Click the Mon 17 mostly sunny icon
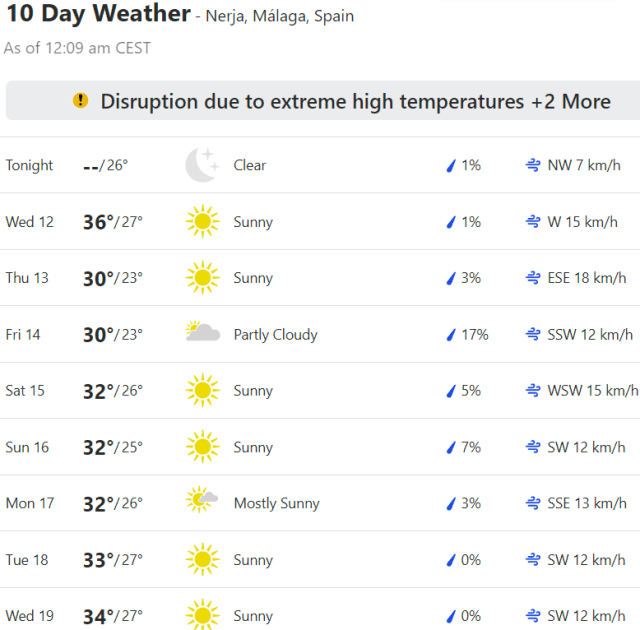The image size is (640, 630). 202,503
